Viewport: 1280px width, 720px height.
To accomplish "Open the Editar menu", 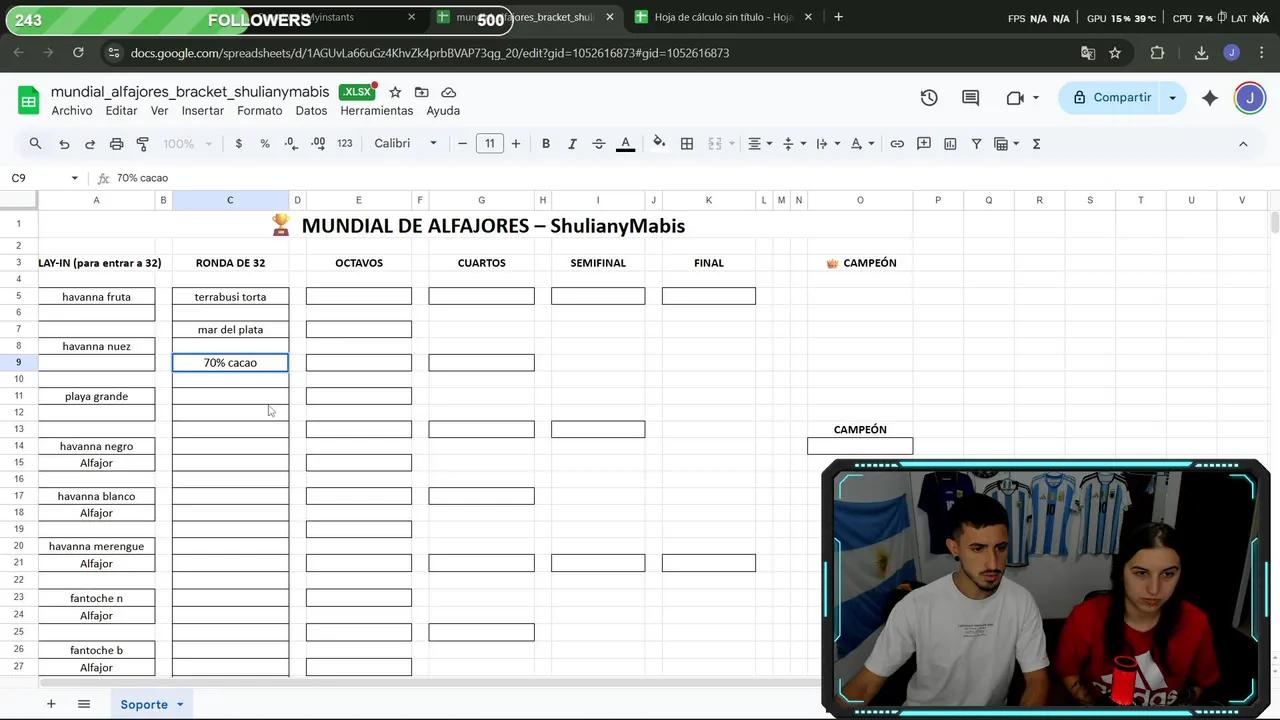I will (x=121, y=111).
